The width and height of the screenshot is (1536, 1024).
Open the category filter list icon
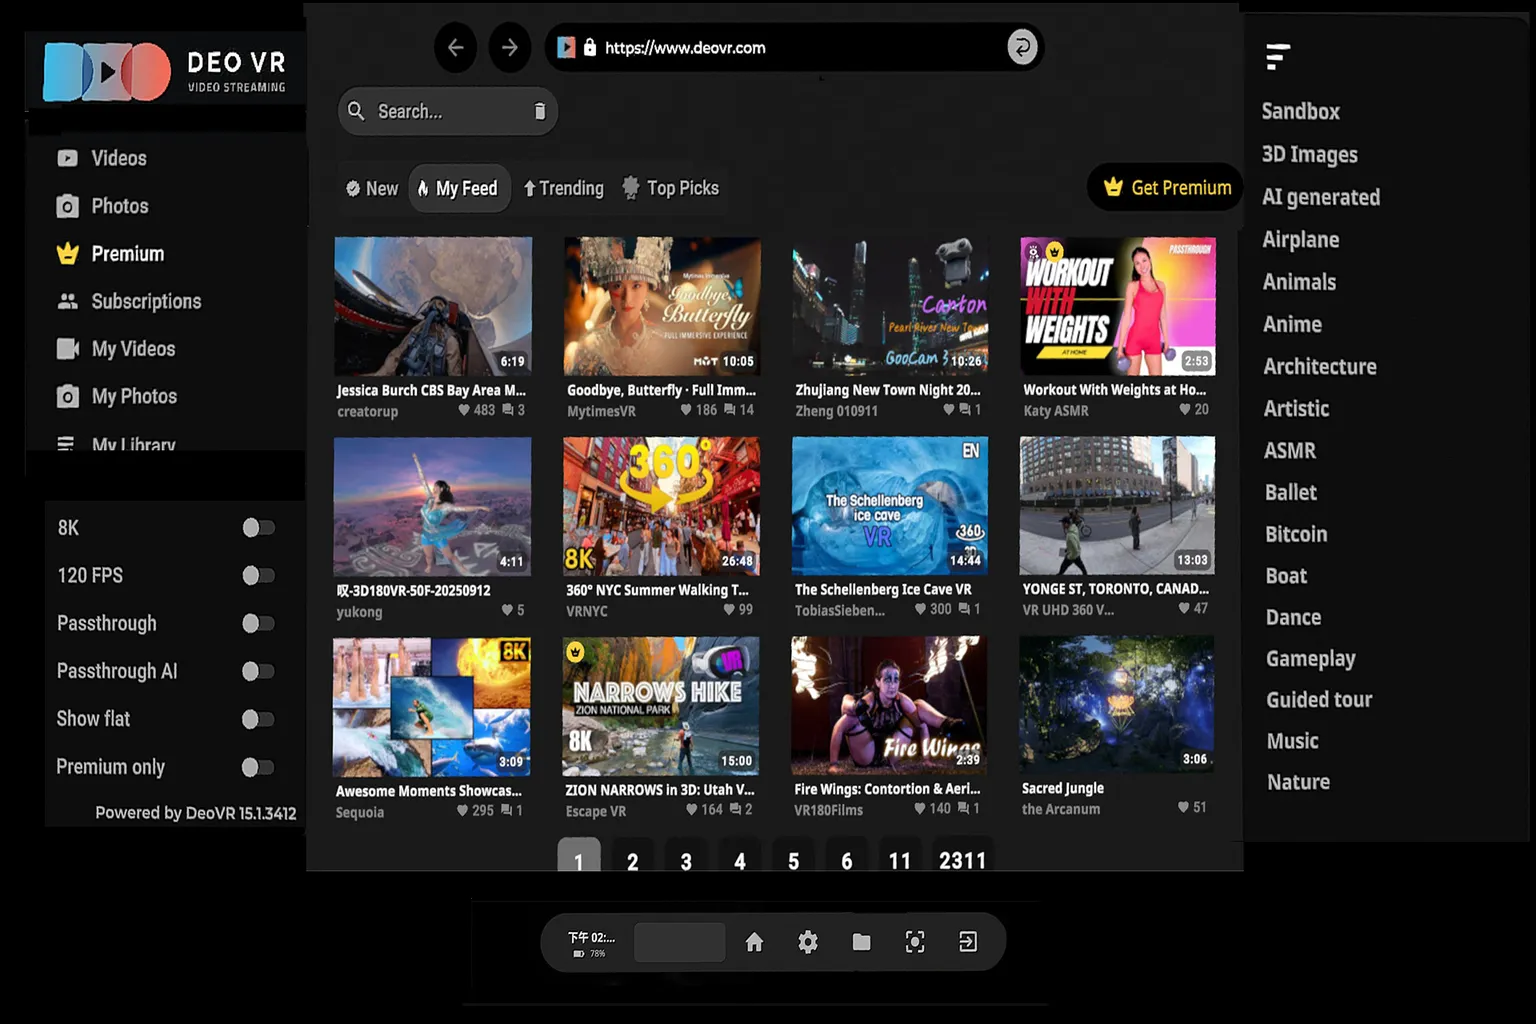(1277, 57)
